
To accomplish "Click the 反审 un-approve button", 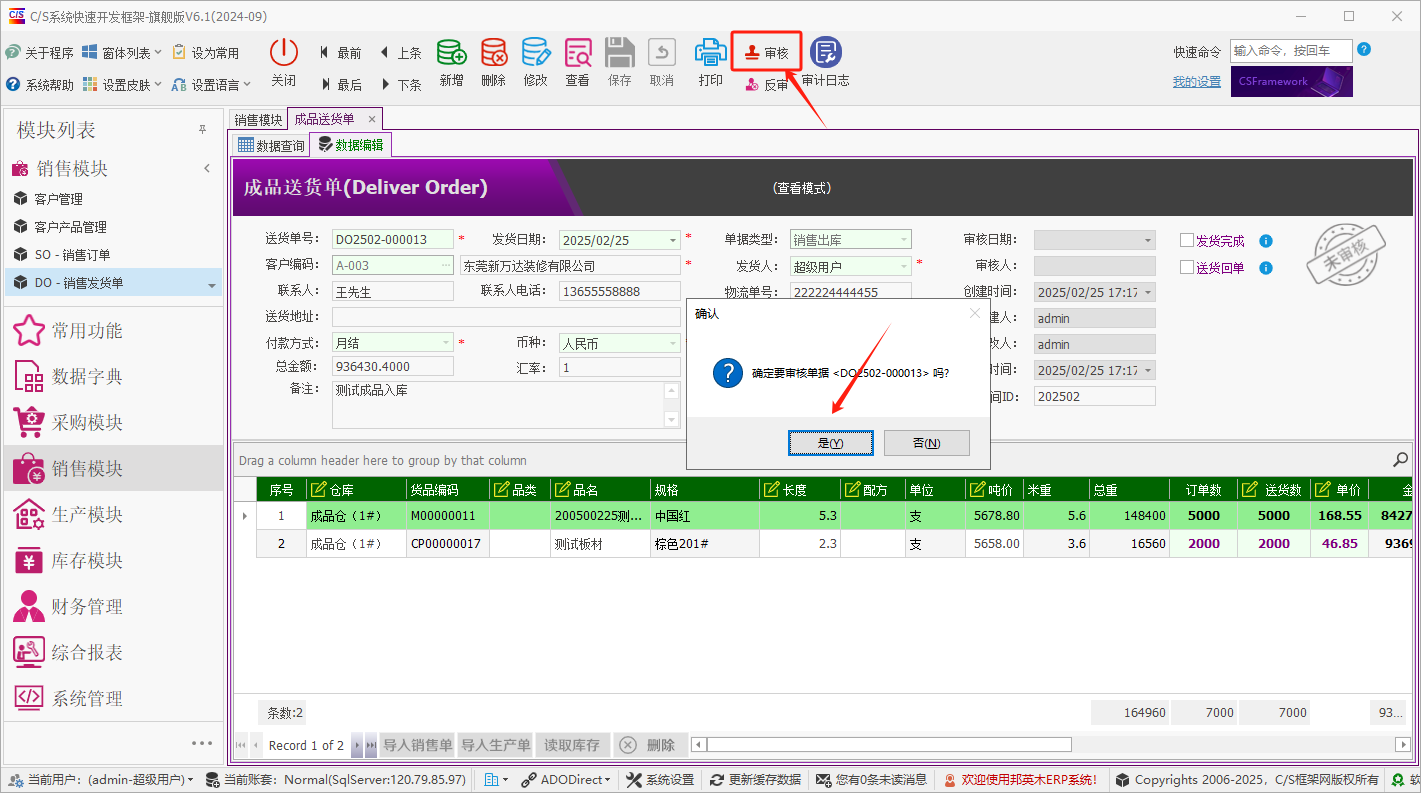I will [x=766, y=85].
